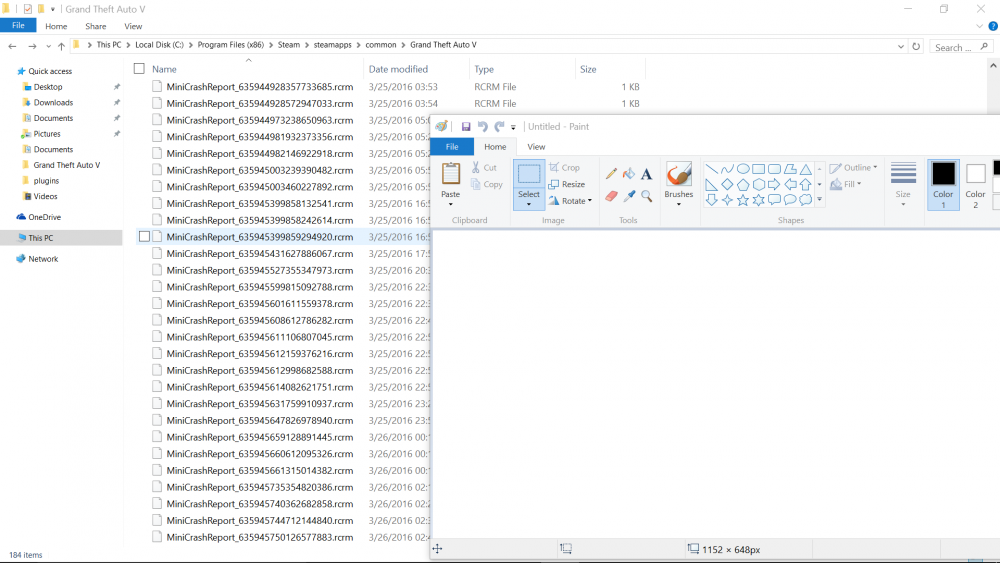Choose the Rectangle shape in Shapes gallery
The width and height of the screenshot is (1000, 563).
[x=758, y=169]
